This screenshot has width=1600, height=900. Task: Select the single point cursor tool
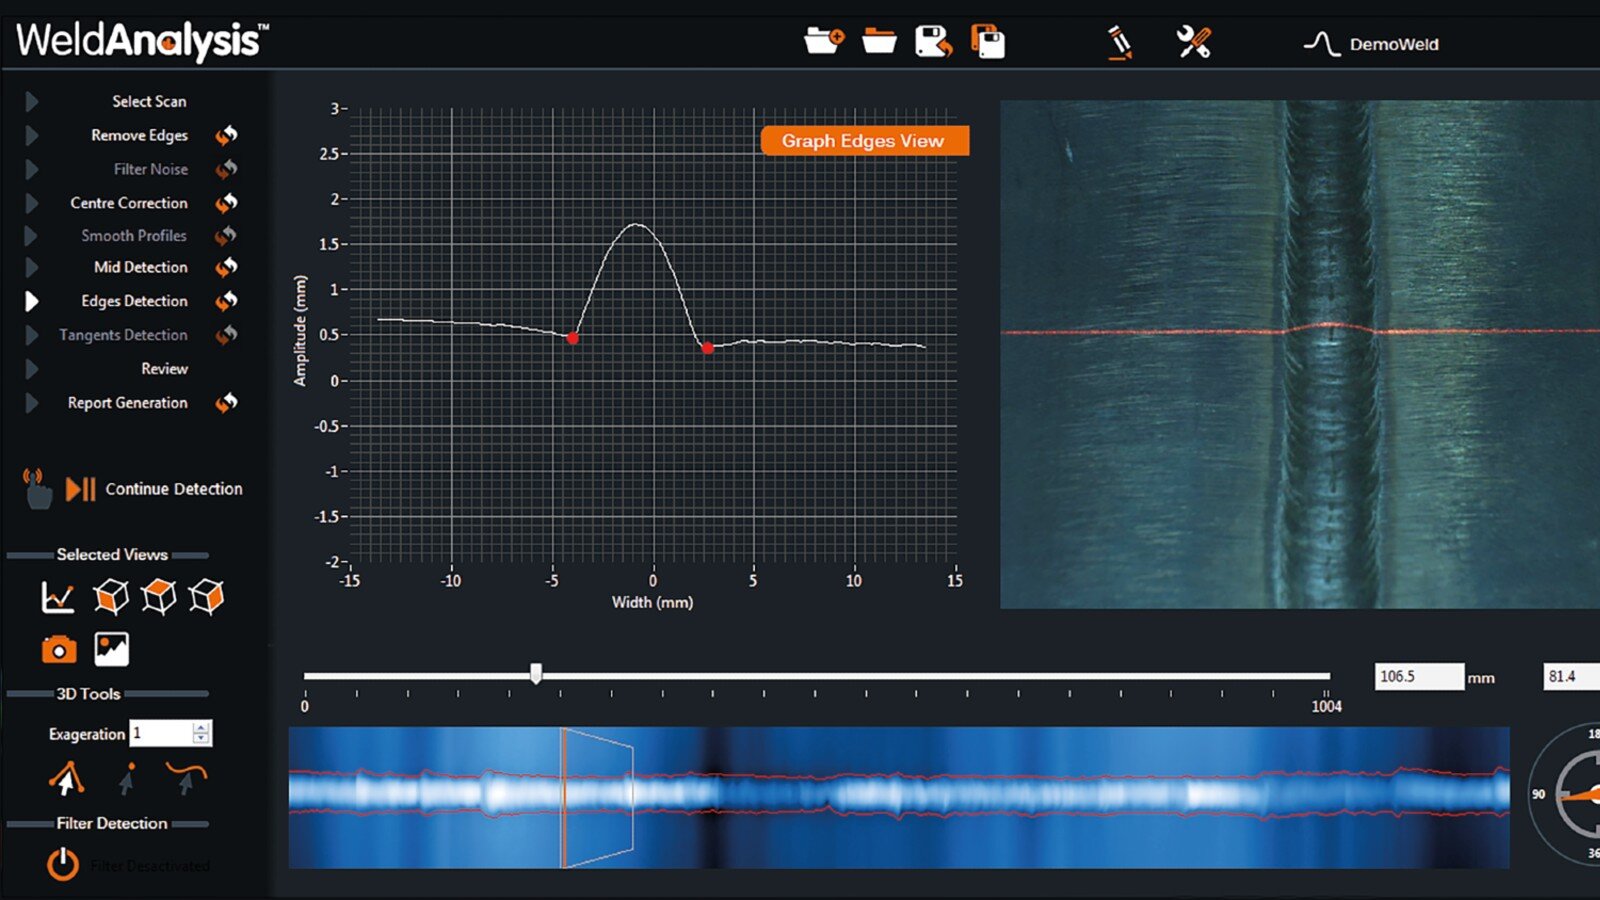pyautogui.click(x=127, y=778)
